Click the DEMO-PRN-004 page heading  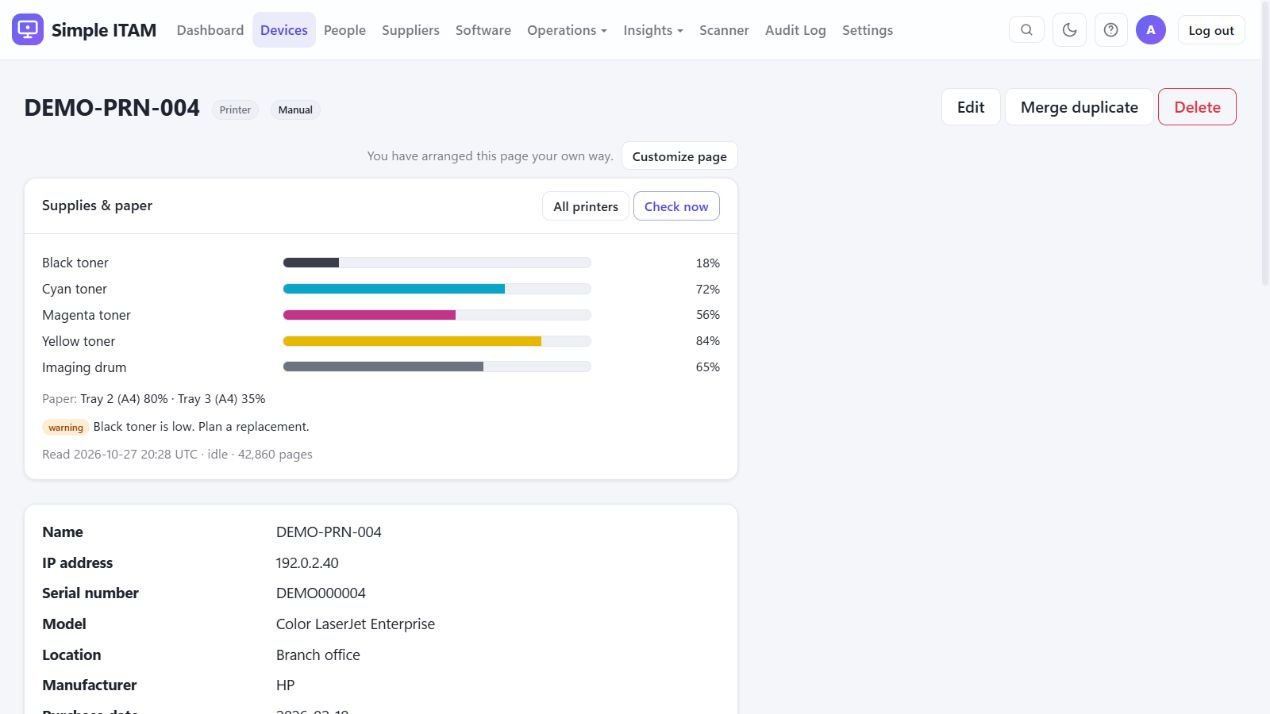112,108
